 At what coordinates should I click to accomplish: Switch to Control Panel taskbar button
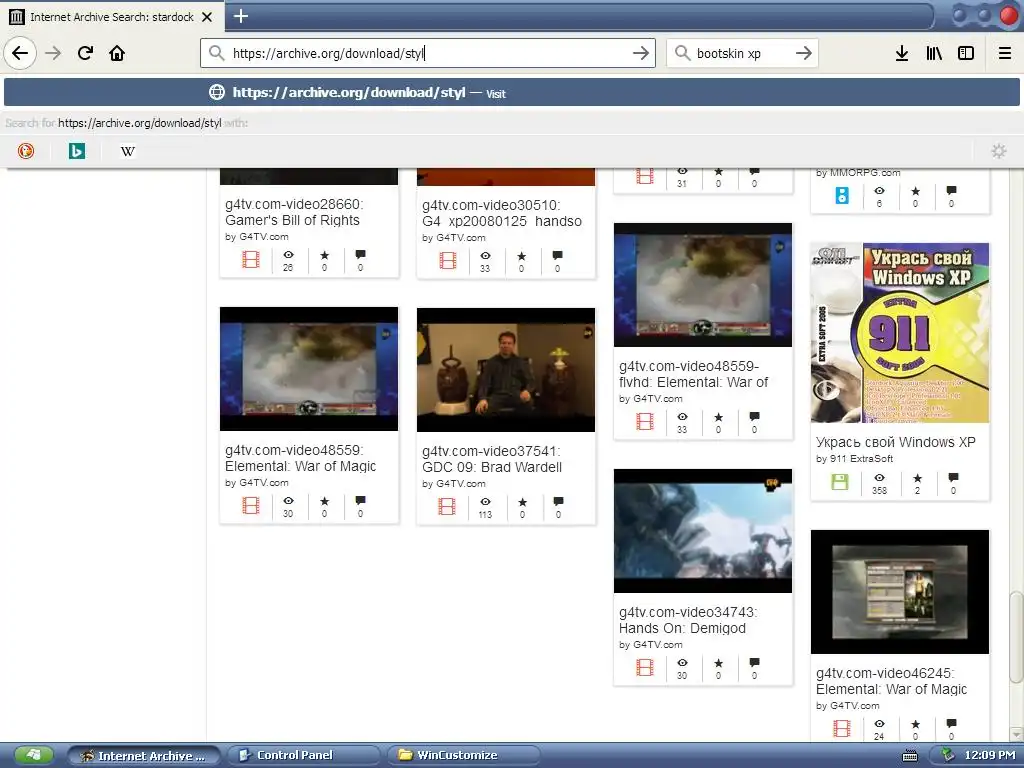point(303,756)
